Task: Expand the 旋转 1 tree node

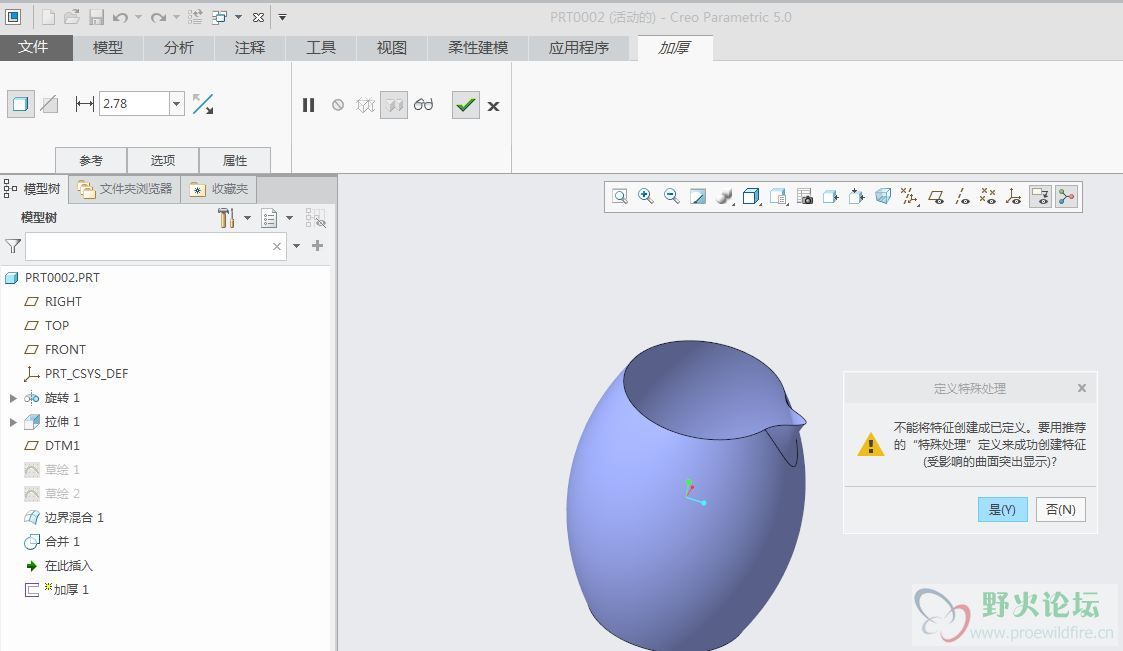Action: tap(13, 397)
